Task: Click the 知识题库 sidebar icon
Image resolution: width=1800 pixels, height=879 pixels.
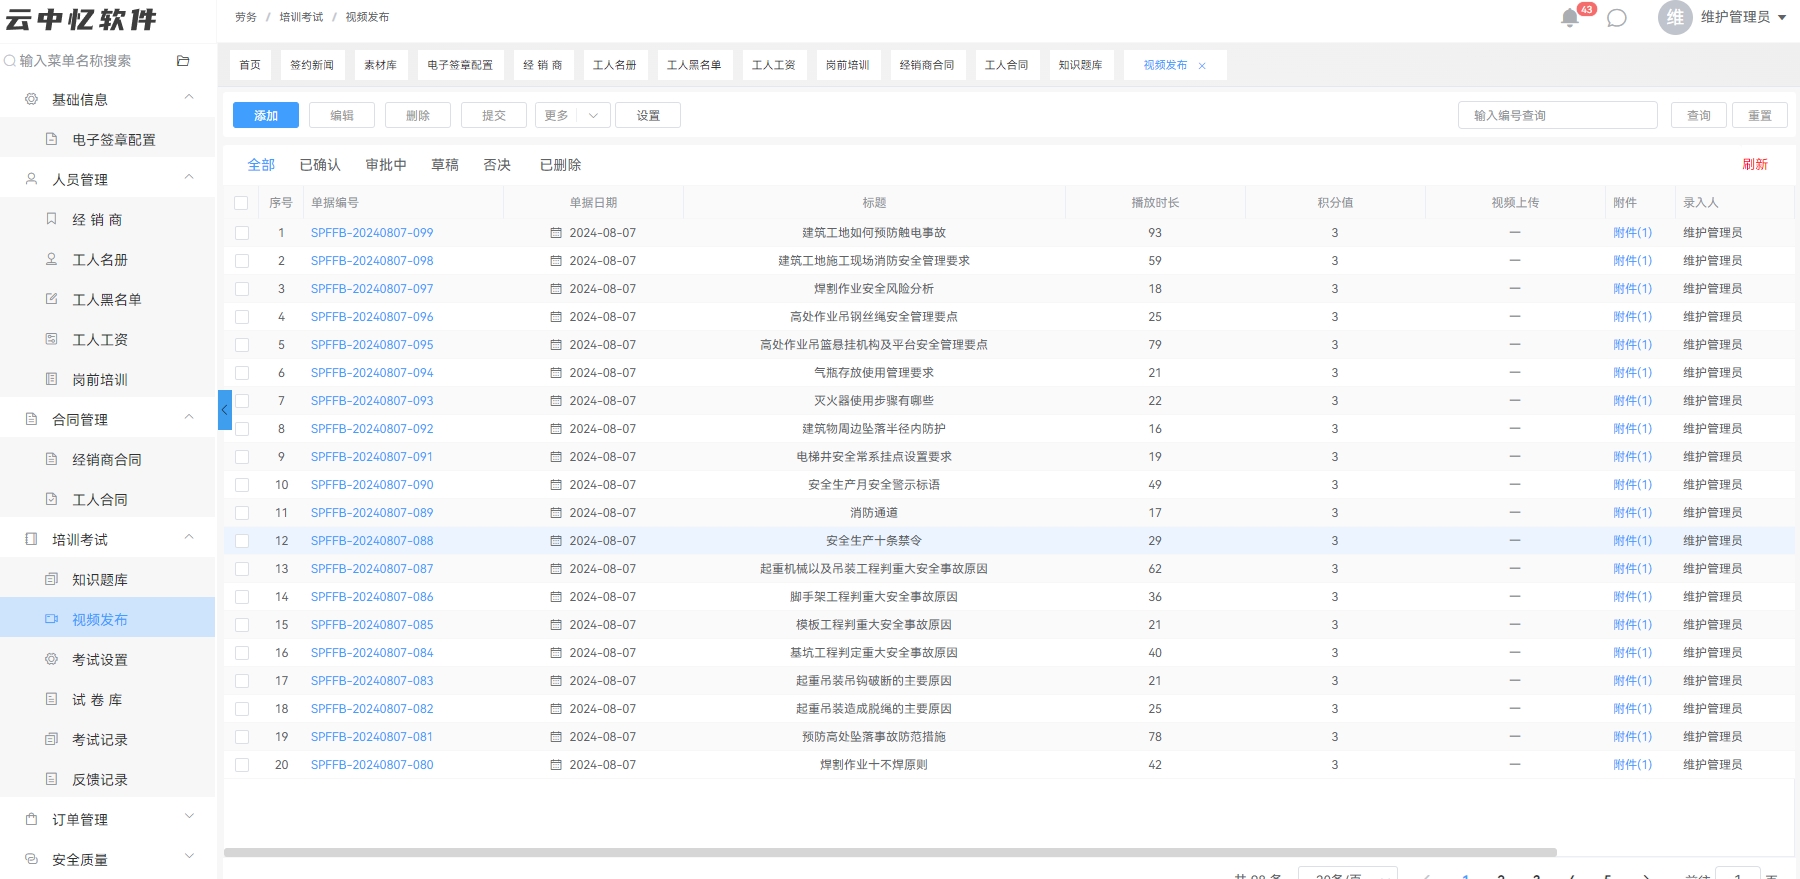Action: click(51, 579)
